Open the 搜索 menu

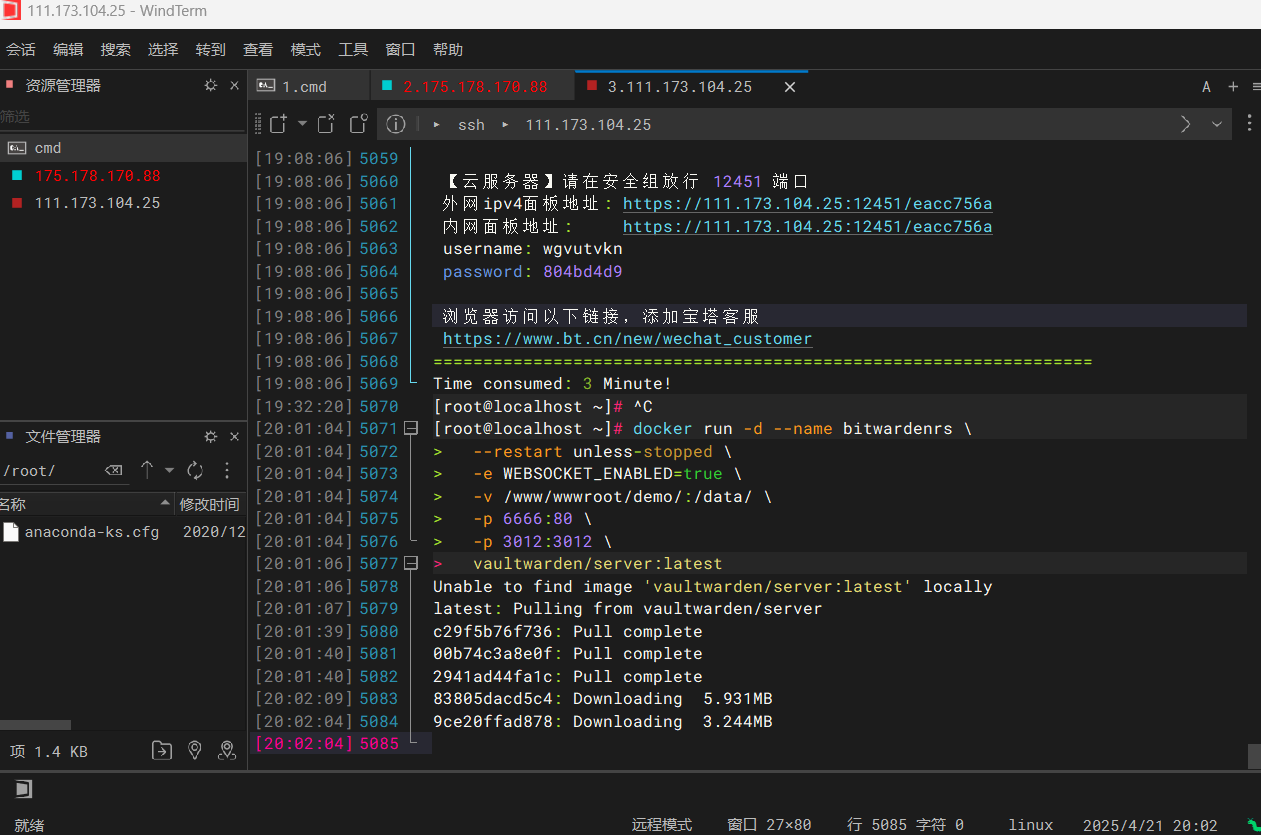click(115, 49)
